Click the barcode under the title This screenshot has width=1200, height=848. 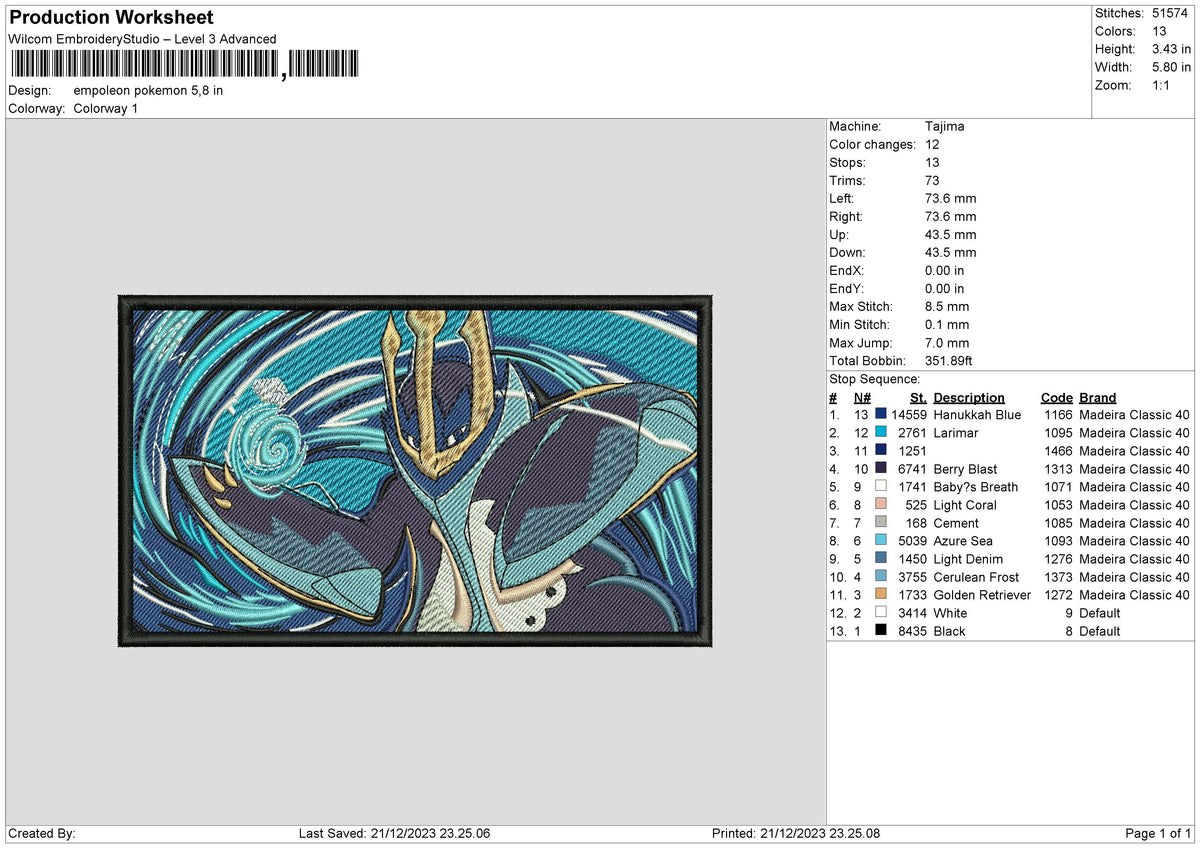click(x=184, y=65)
